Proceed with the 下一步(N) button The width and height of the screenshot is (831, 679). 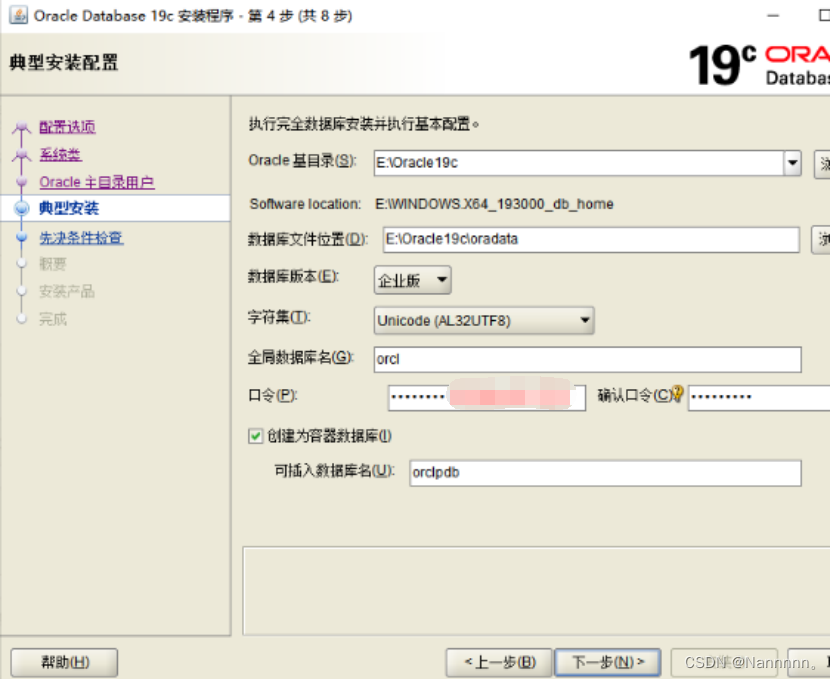pos(607,662)
